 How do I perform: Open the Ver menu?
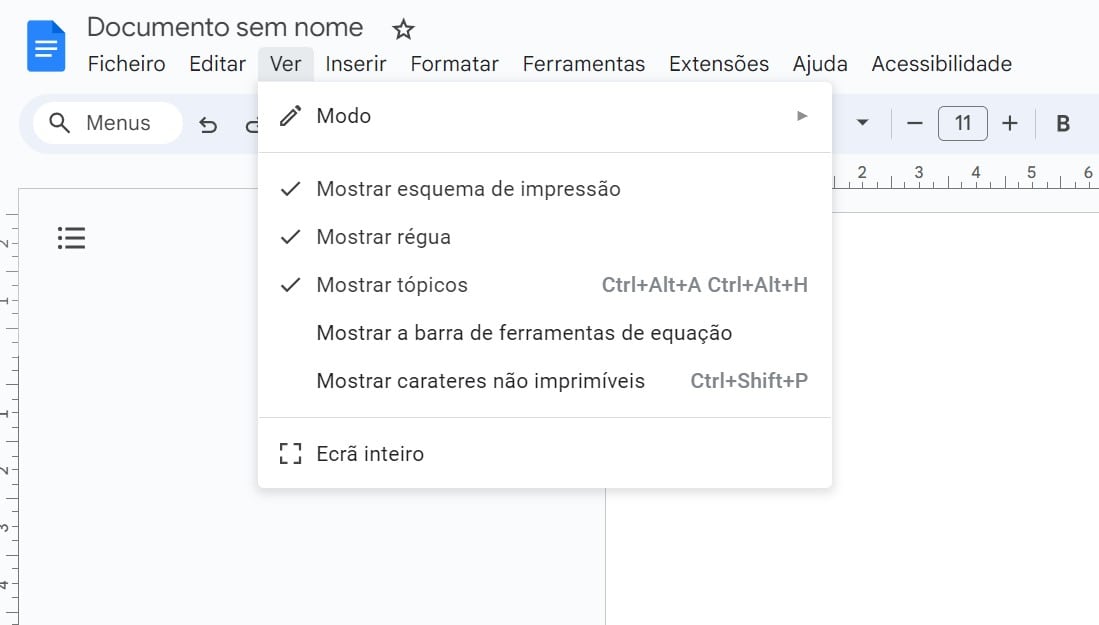285,64
